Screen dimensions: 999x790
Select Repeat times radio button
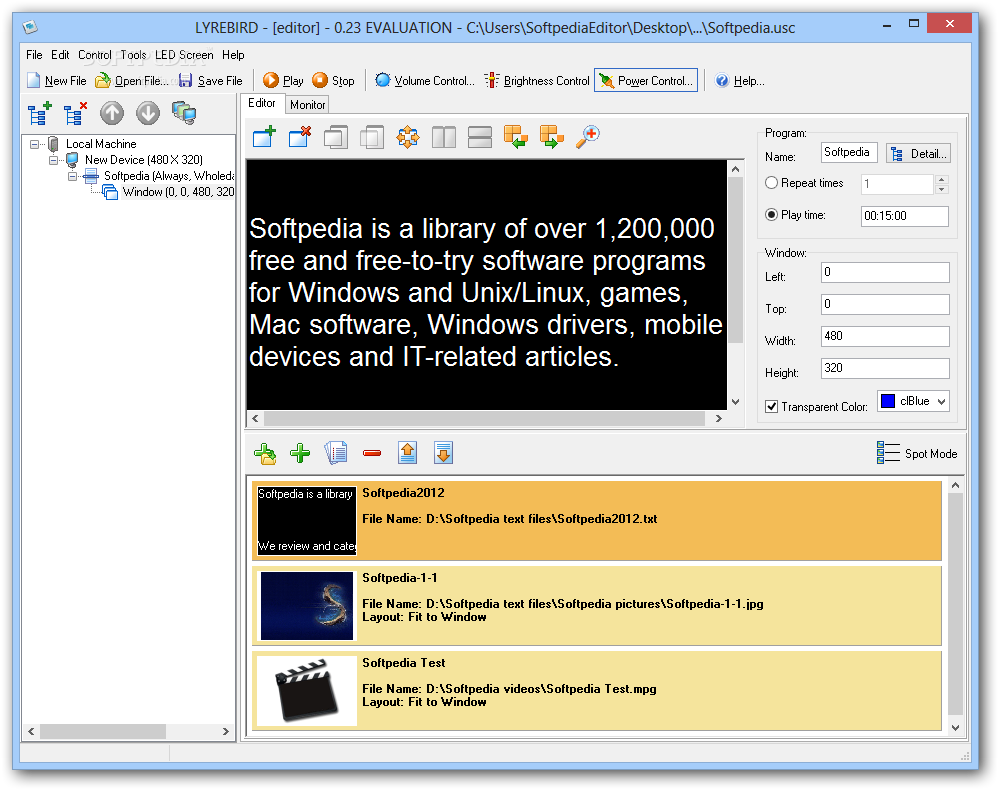[x=772, y=183]
